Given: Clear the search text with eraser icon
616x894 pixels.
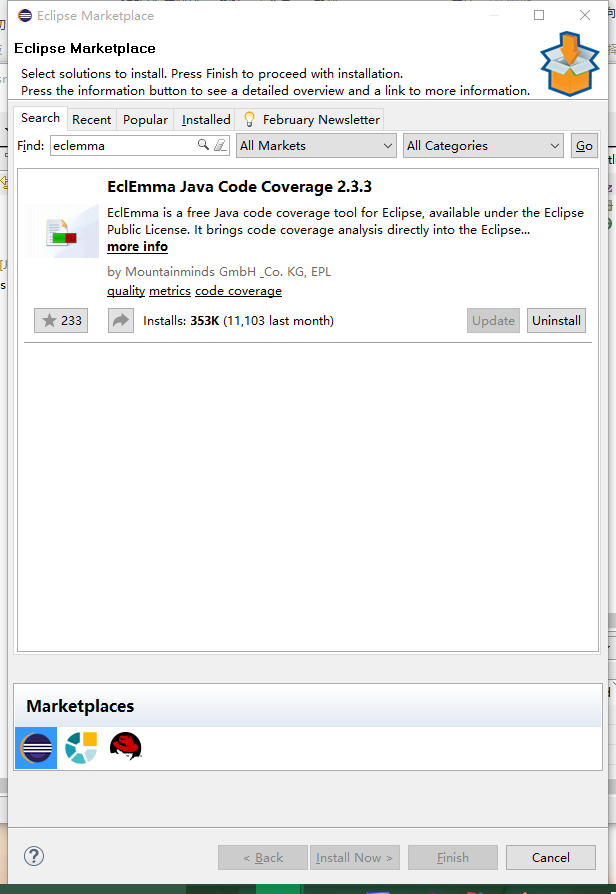Looking at the screenshot, I should pos(220,145).
